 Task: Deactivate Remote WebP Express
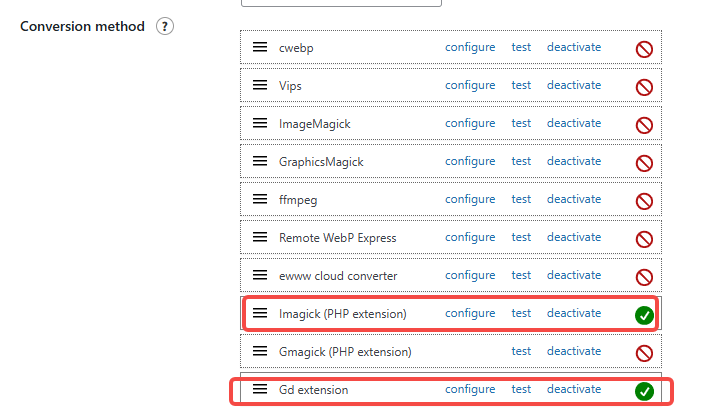(574, 237)
